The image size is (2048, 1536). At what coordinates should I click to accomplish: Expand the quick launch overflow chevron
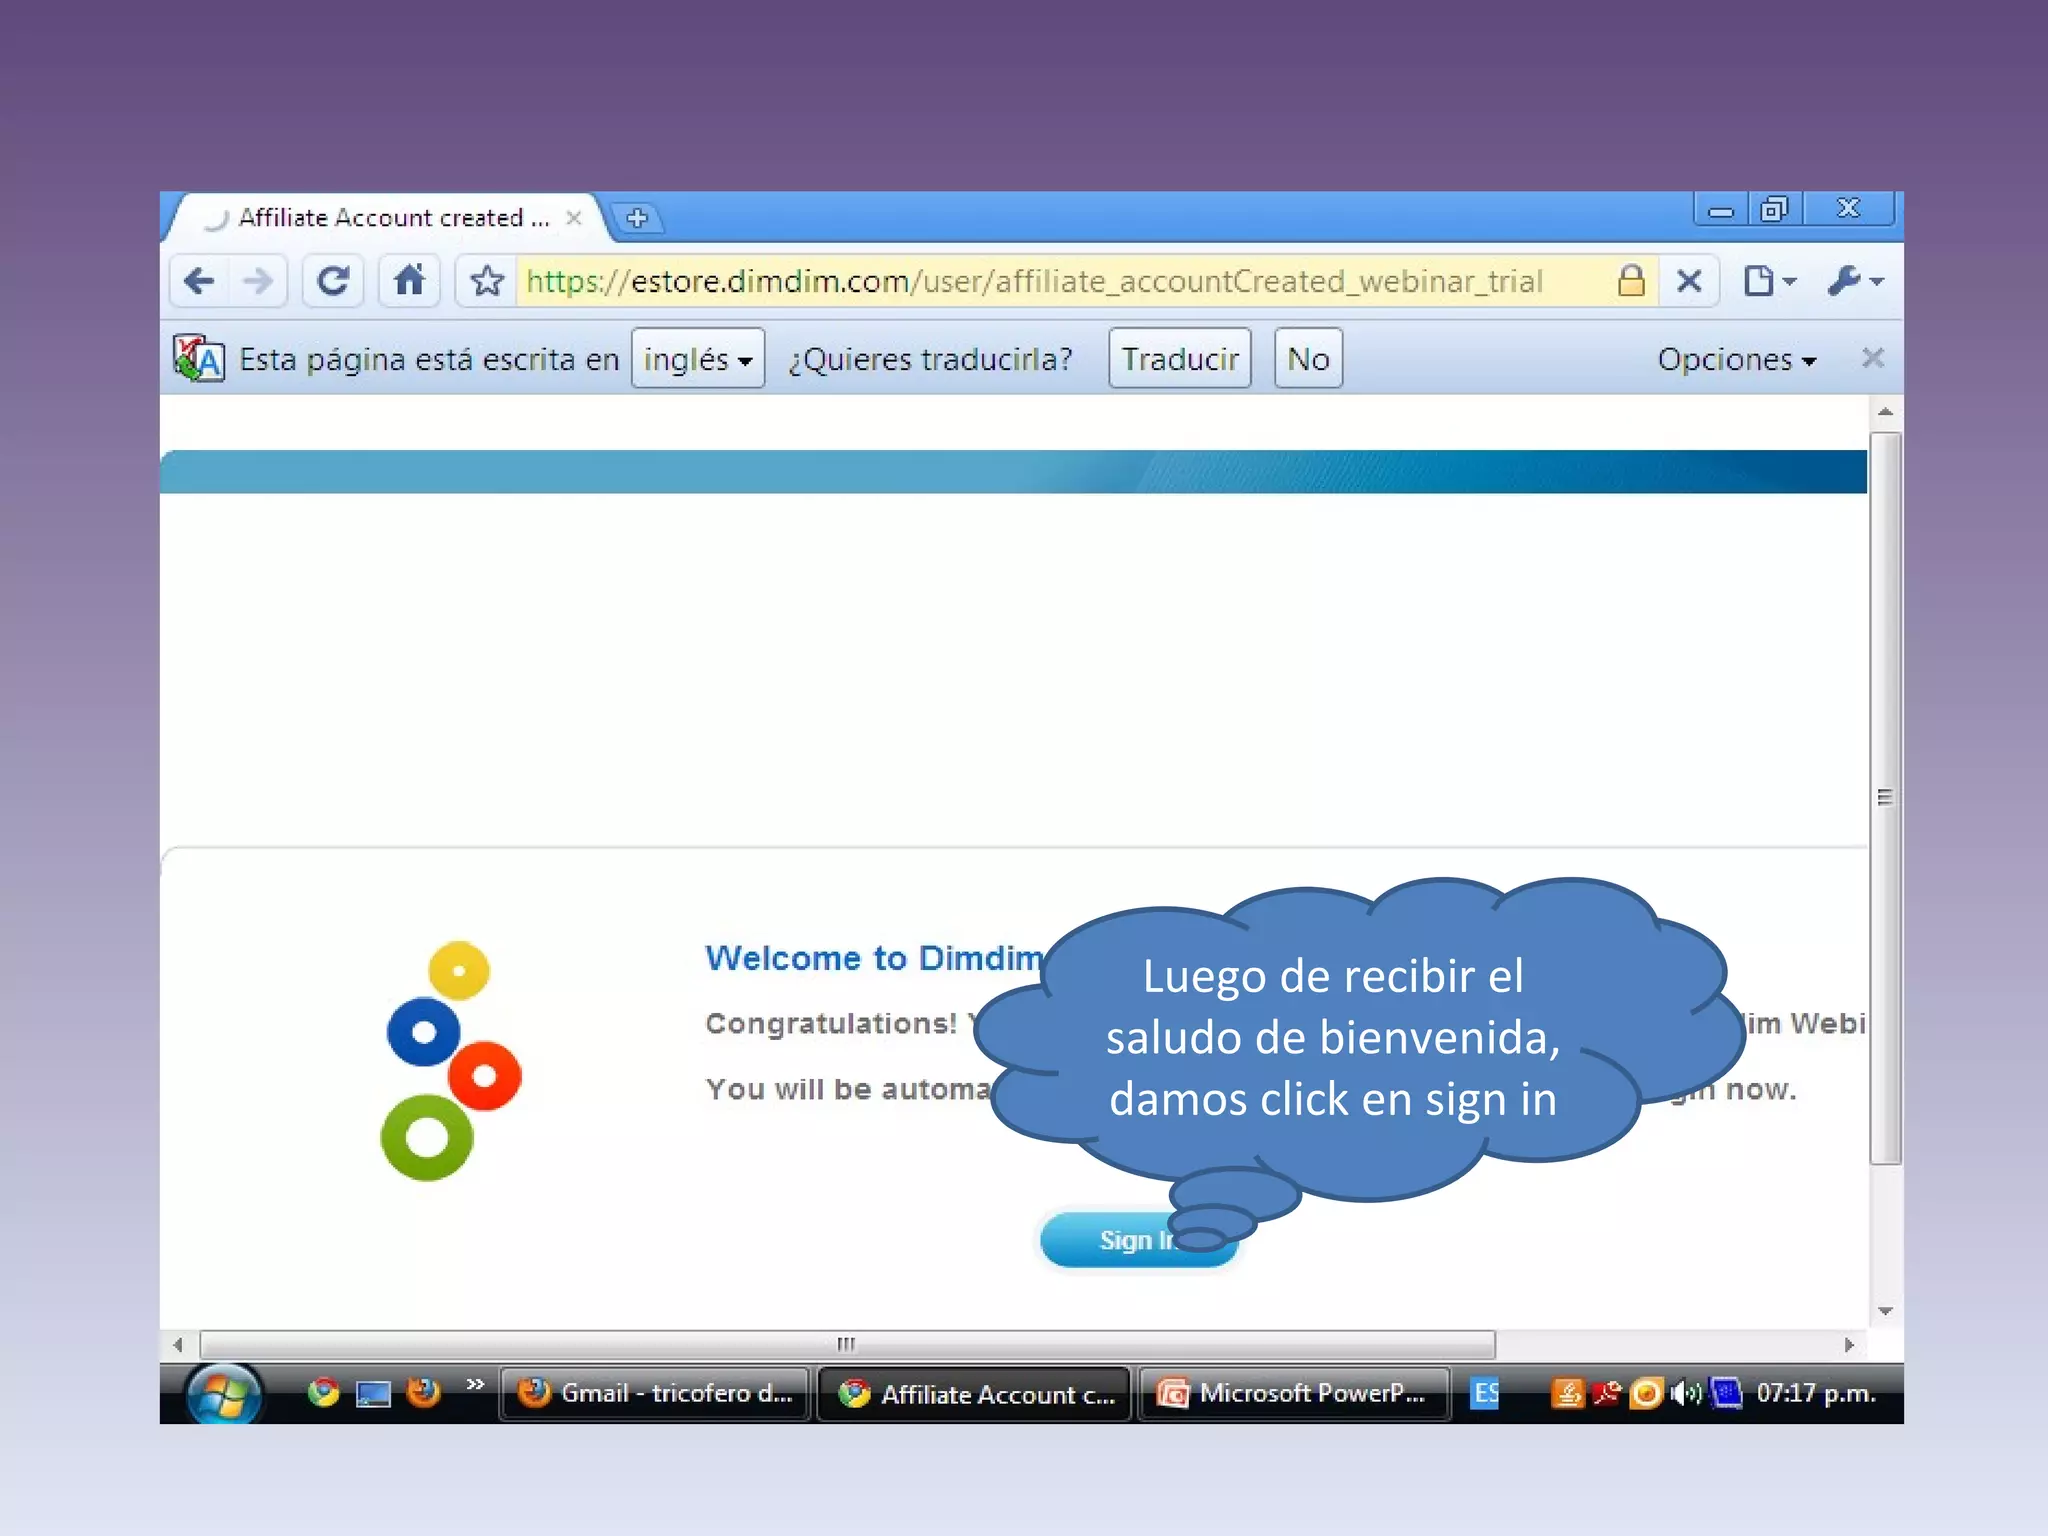pyautogui.click(x=475, y=1385)
